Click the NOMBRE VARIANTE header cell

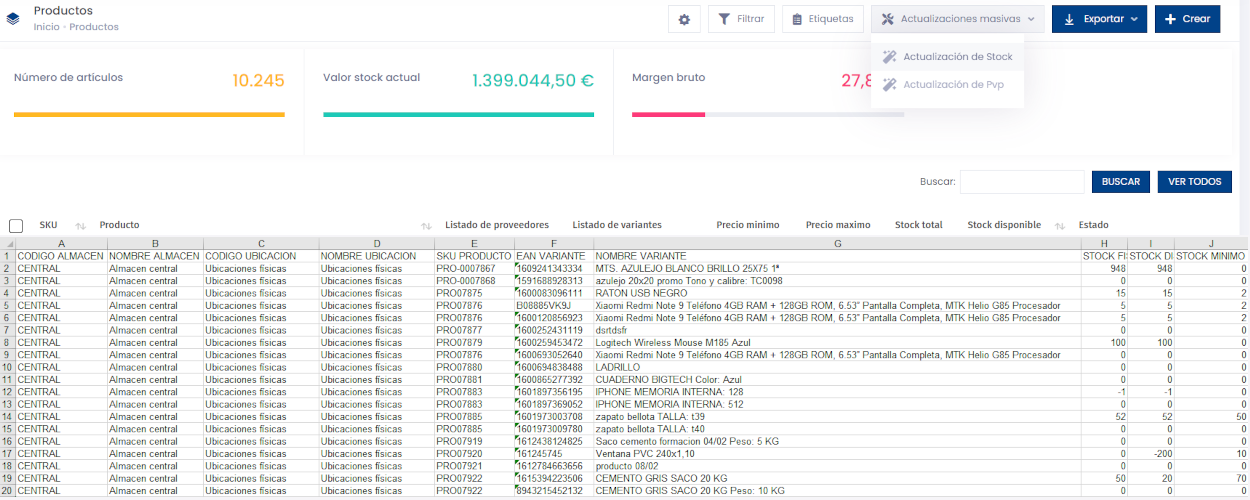click(x=837, y=256)
